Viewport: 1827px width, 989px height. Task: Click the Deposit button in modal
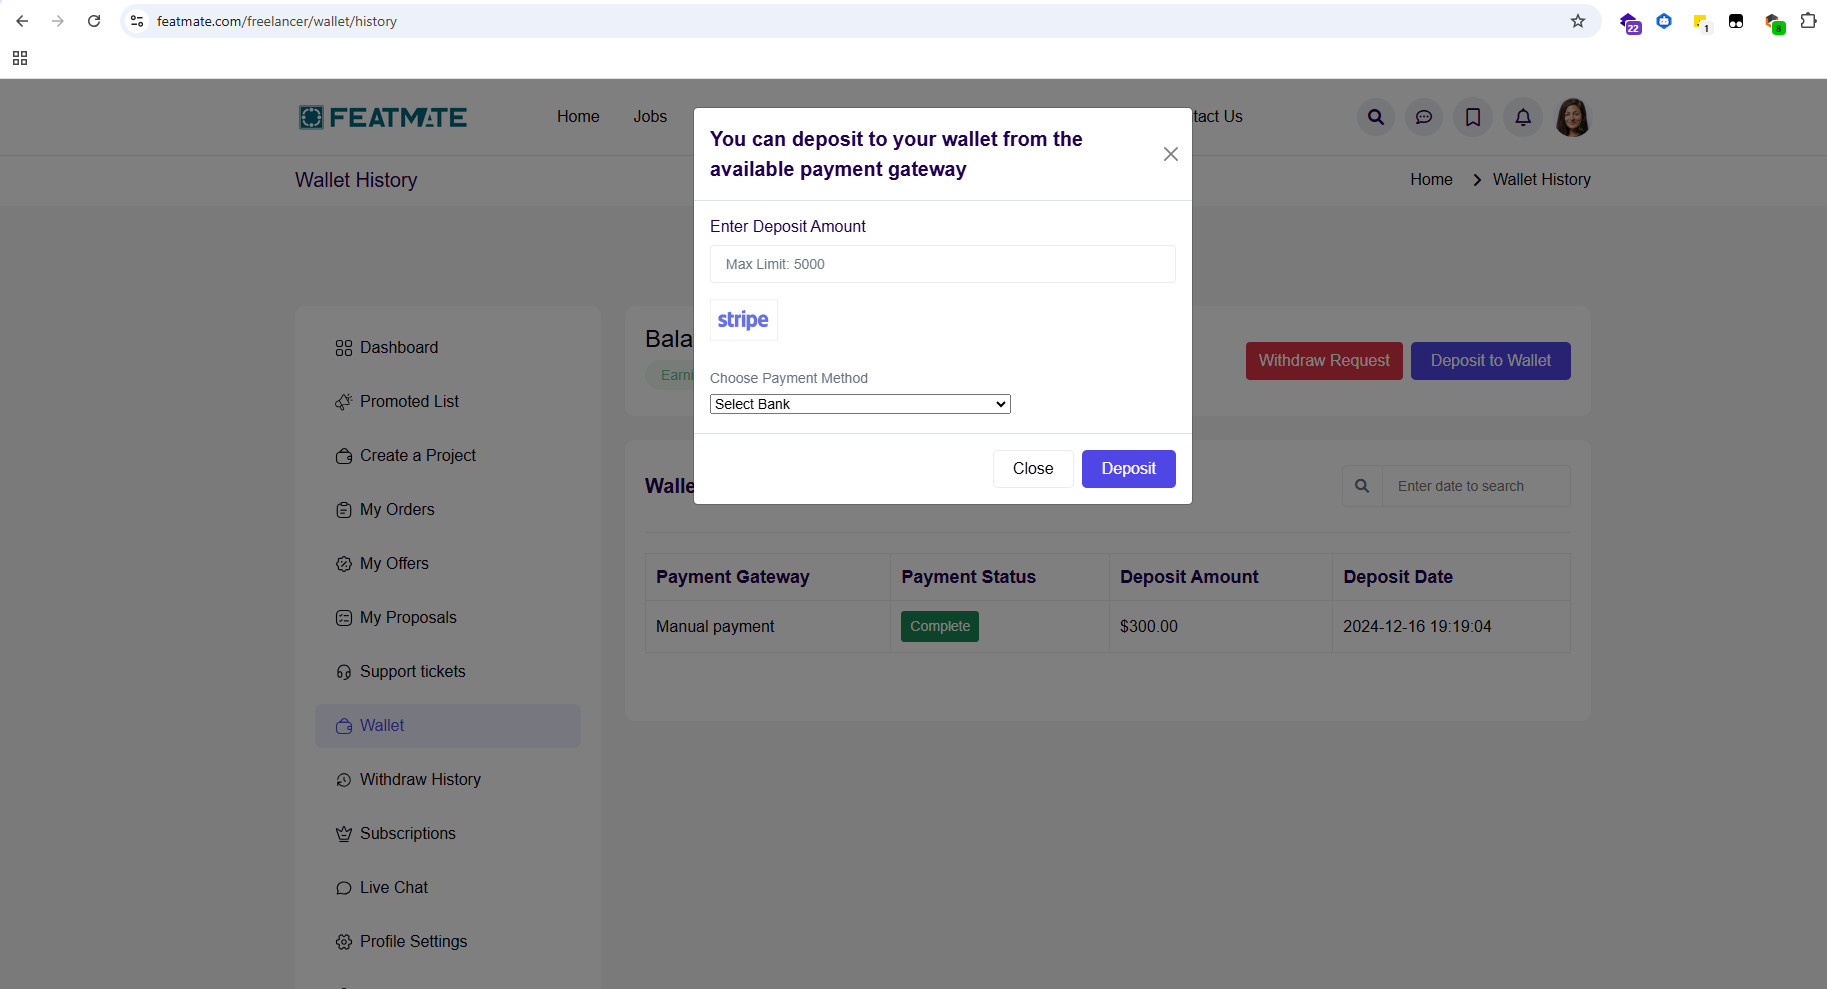pos(1128,469)
